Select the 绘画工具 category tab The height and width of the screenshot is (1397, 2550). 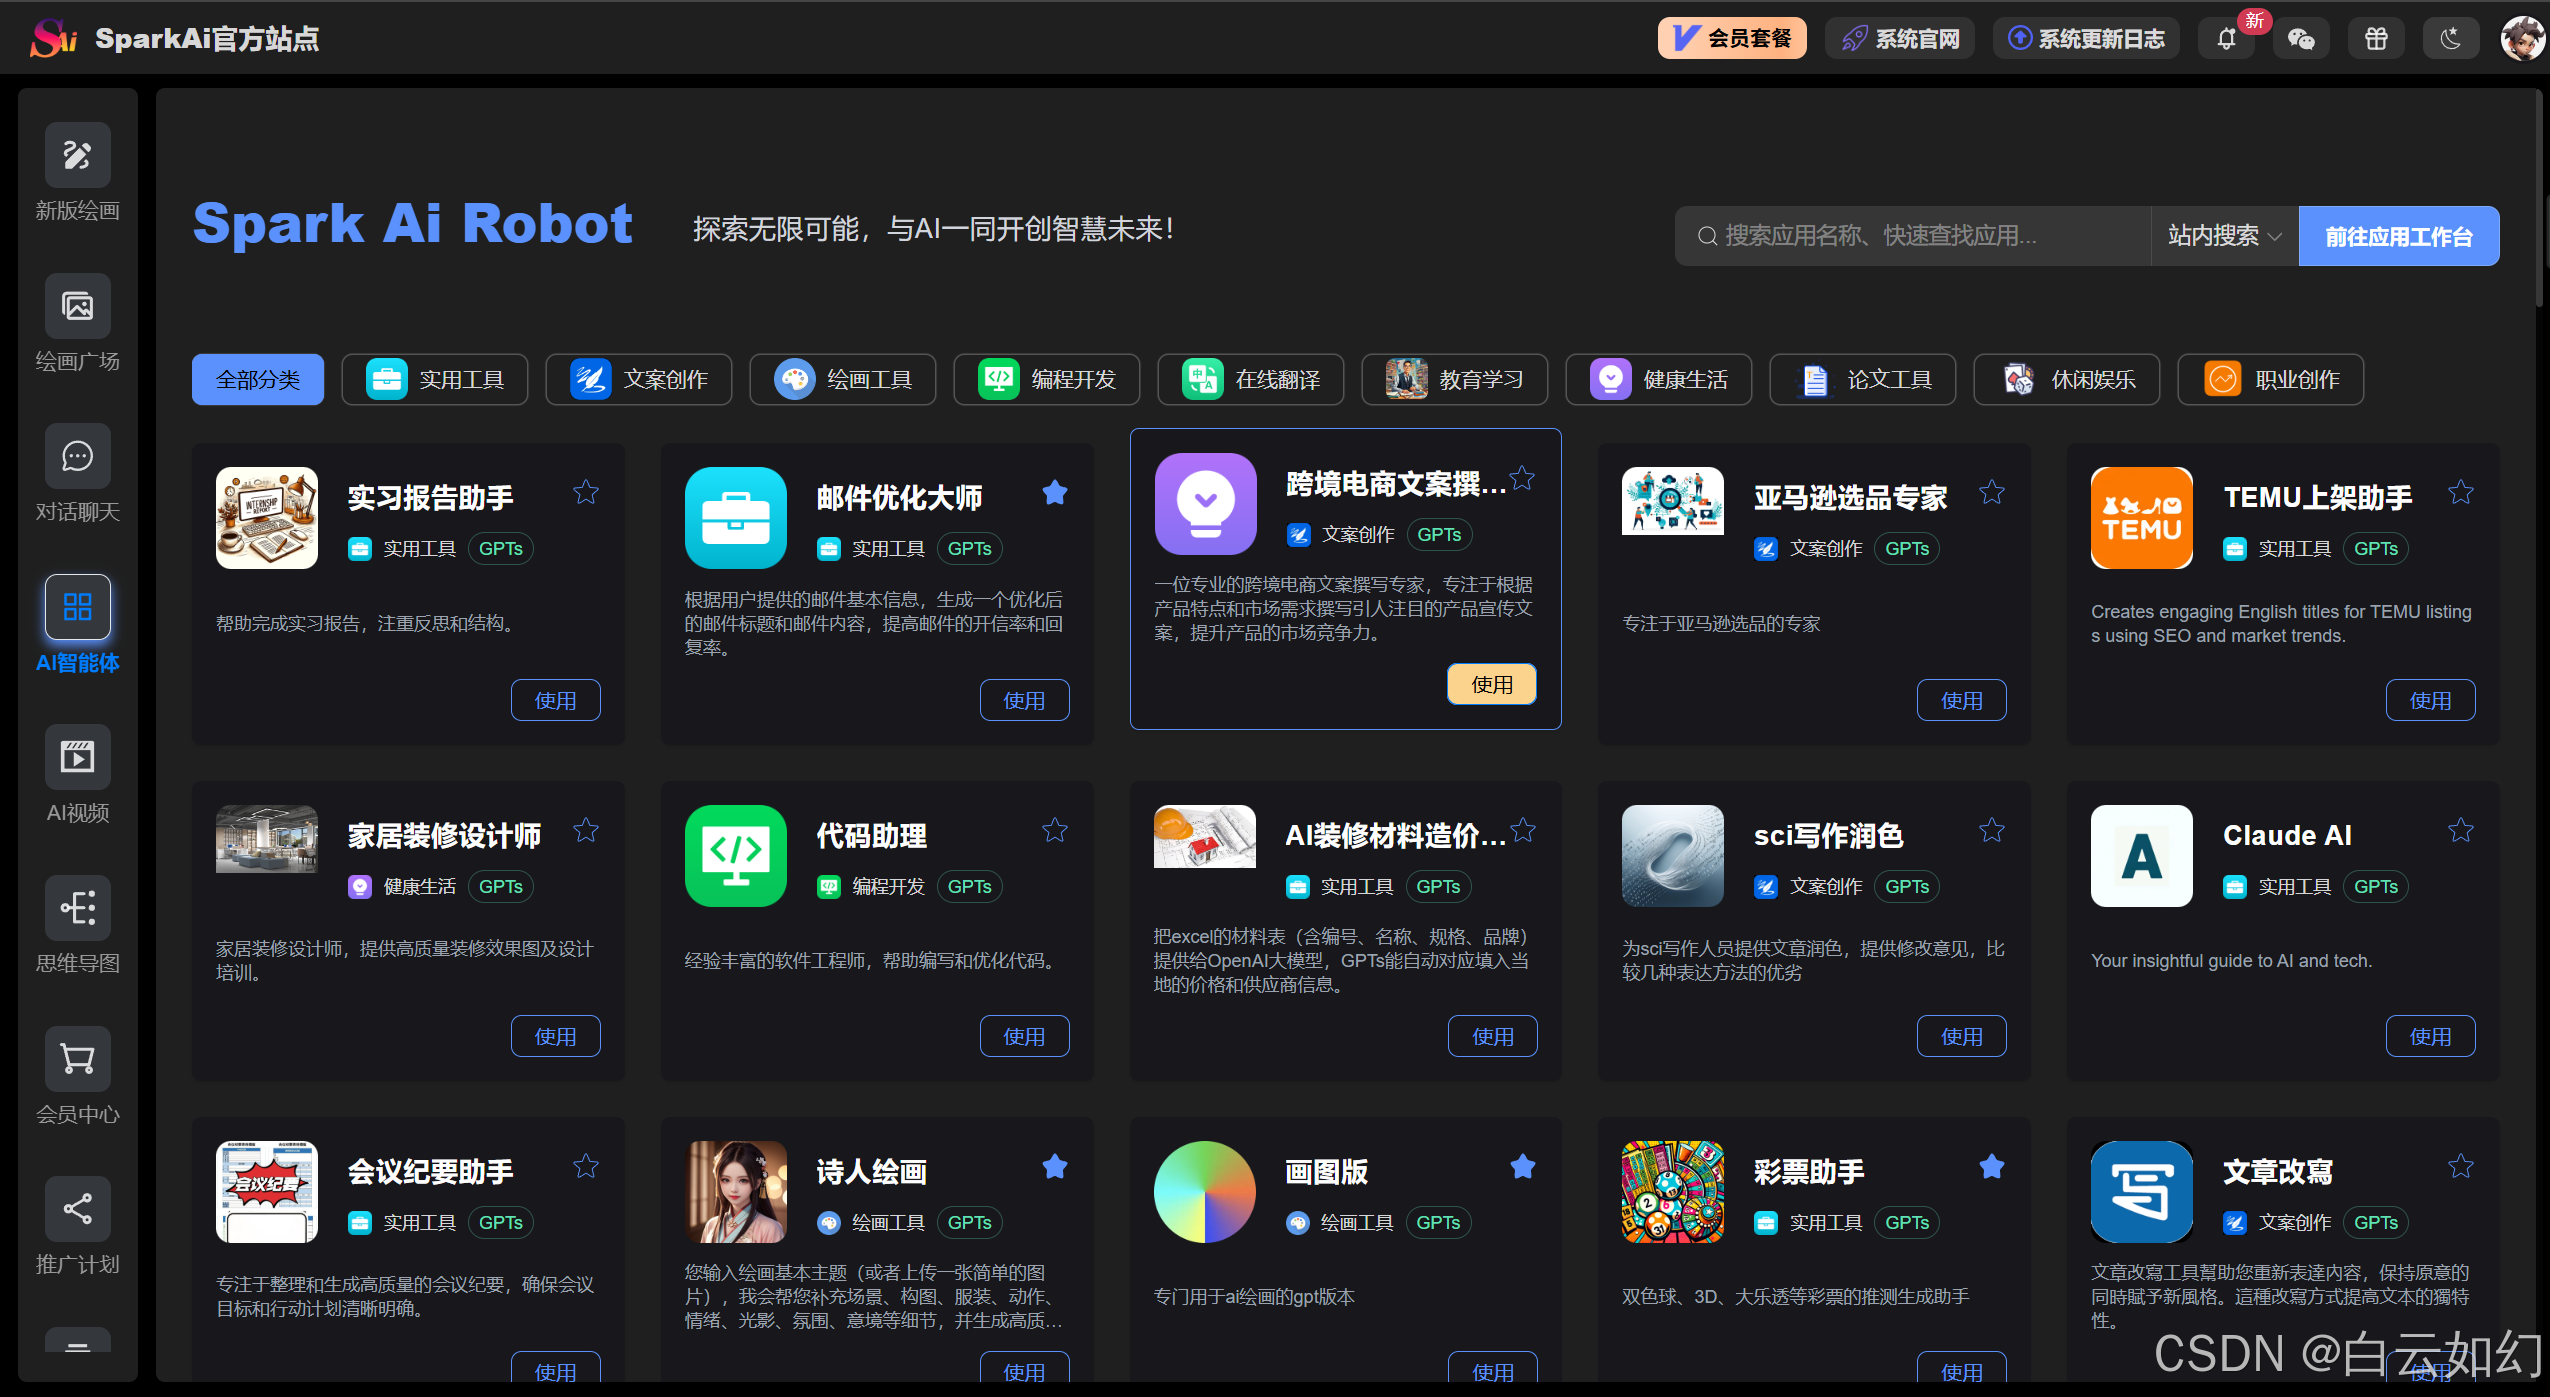tap(842, 380)
